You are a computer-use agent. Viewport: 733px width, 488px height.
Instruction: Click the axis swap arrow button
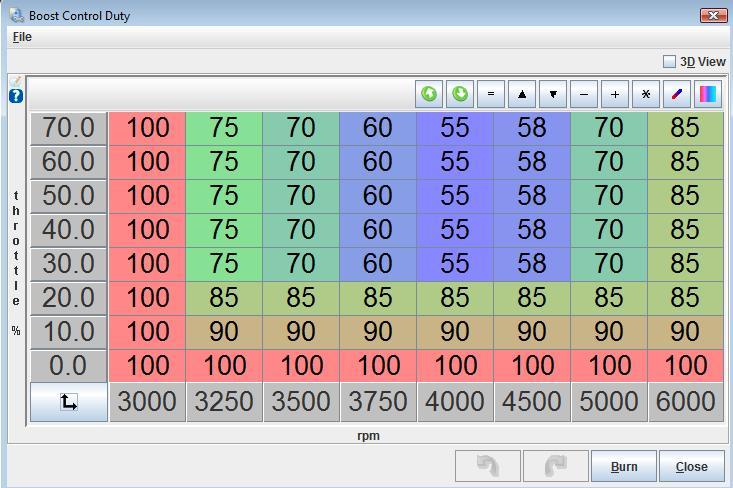(69, 402)
